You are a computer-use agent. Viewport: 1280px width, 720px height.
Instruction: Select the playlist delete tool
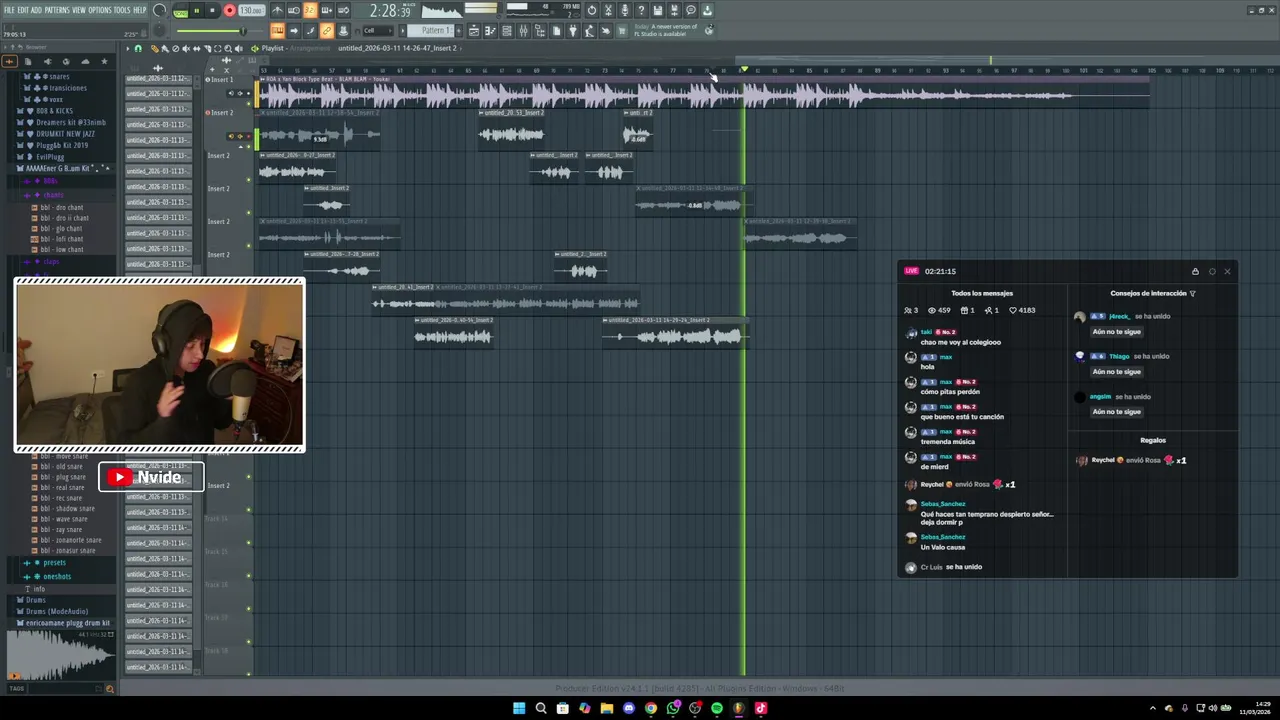pyautogui.click(x=175, y=48)
